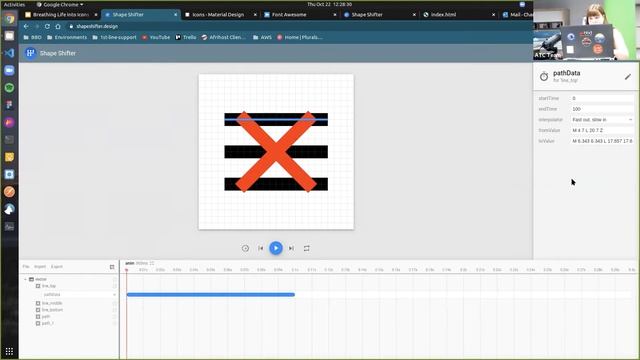The height and width of the screenshot is (360, 640).
Task: Click the stopwatch icon beside pathData
Action: [x=544, y=76]
